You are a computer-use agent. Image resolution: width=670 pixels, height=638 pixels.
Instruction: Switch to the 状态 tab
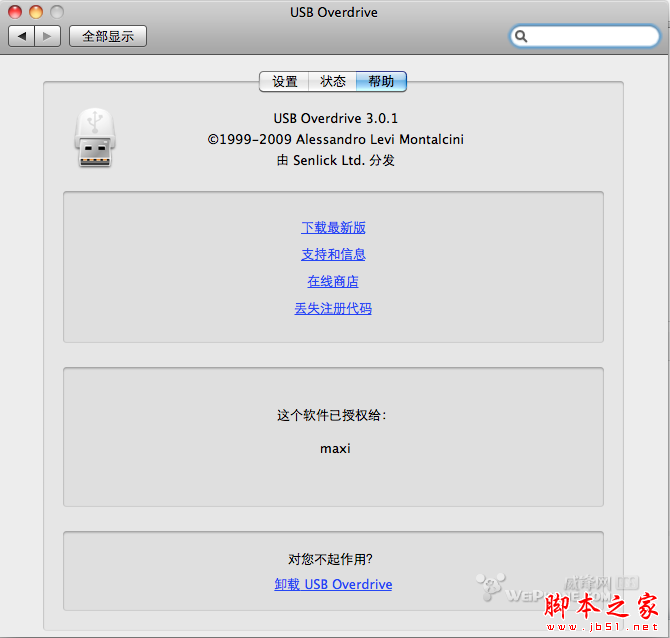[332, 81]
